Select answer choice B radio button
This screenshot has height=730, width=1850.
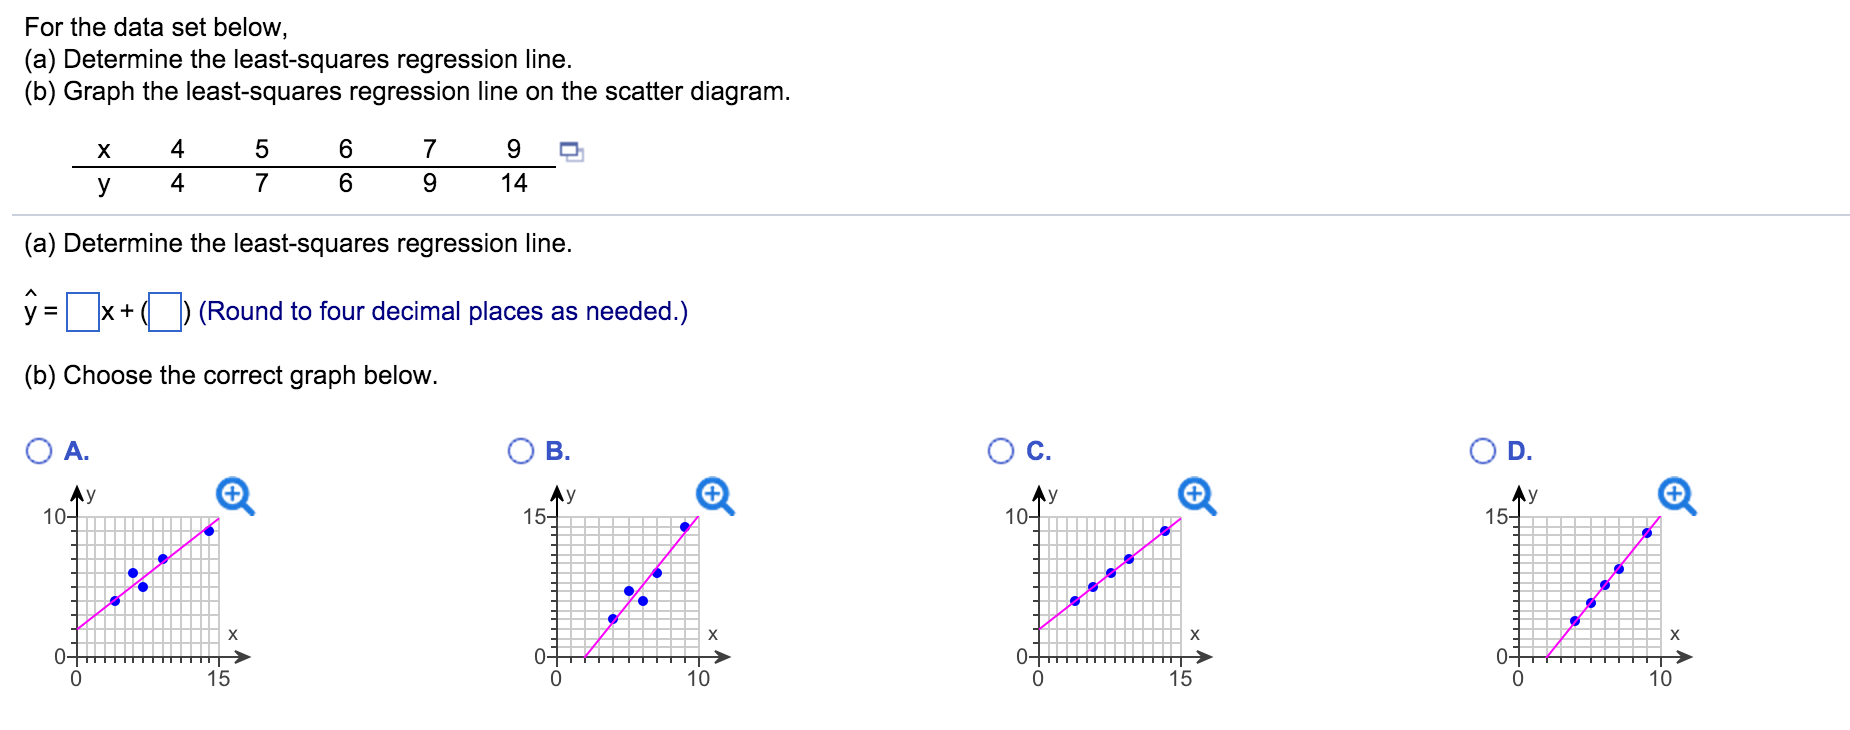[521, 450]
